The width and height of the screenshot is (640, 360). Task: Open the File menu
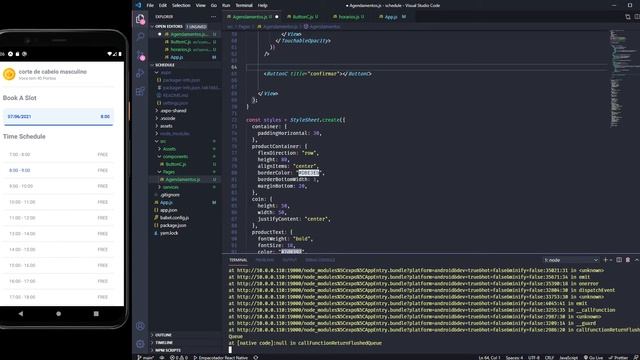(x=150, y=5)
